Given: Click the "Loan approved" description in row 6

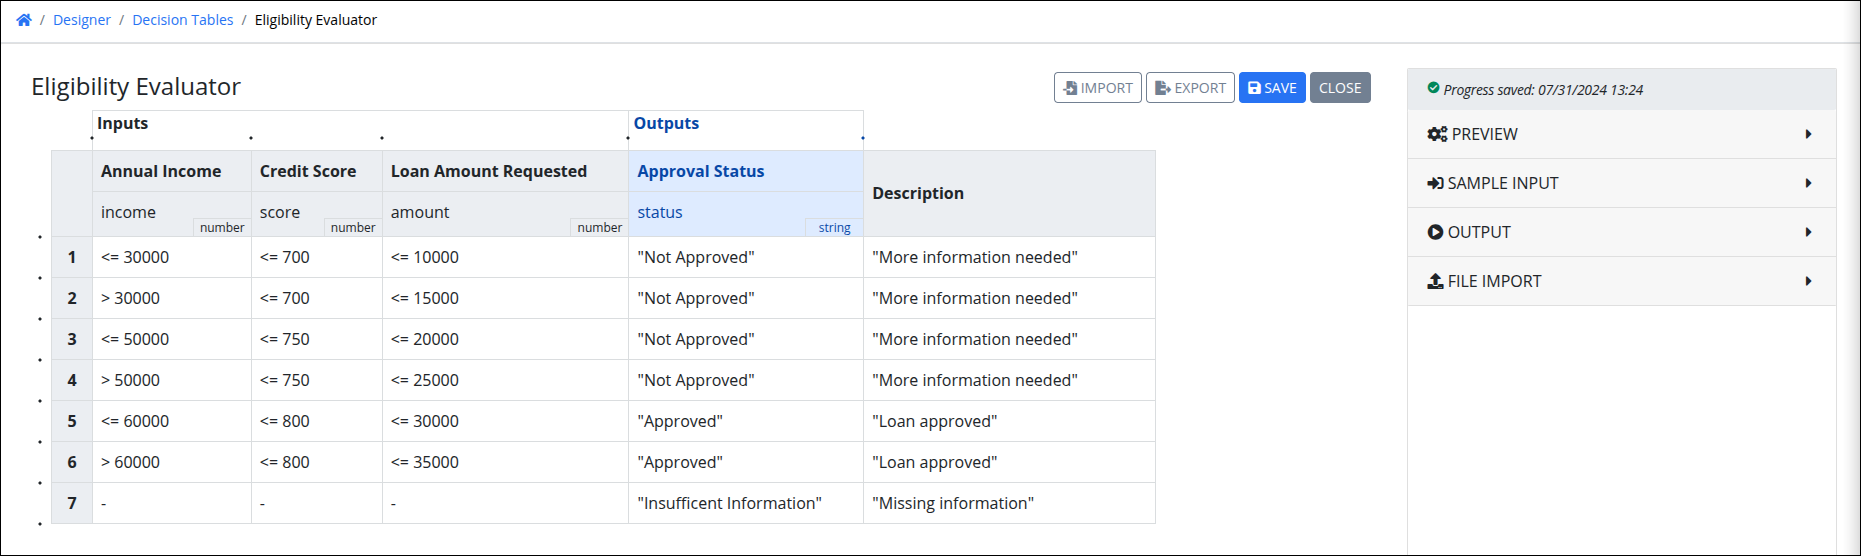Looking at the screenshot, I should (1009, 462).
